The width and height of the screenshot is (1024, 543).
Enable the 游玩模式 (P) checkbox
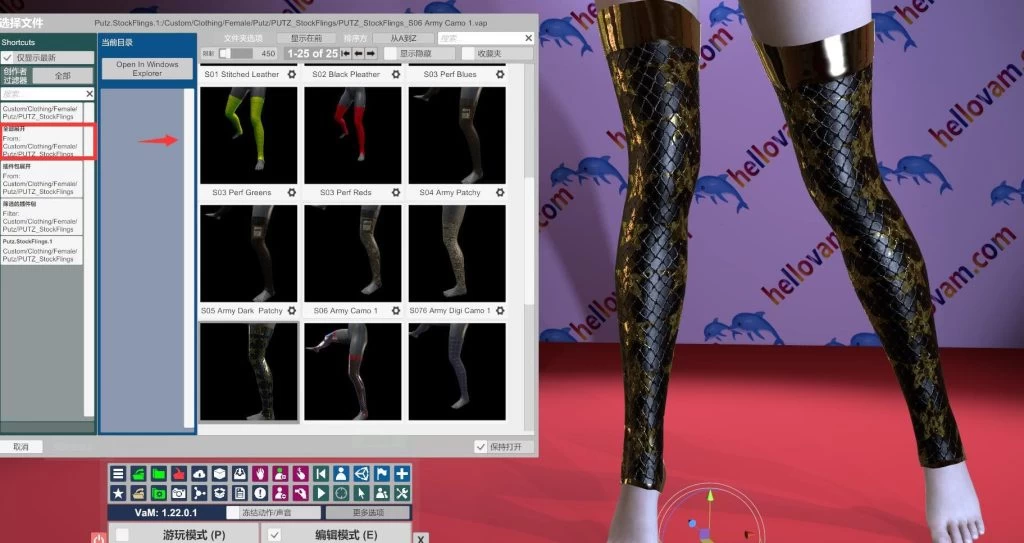click(x=123, y=535)
